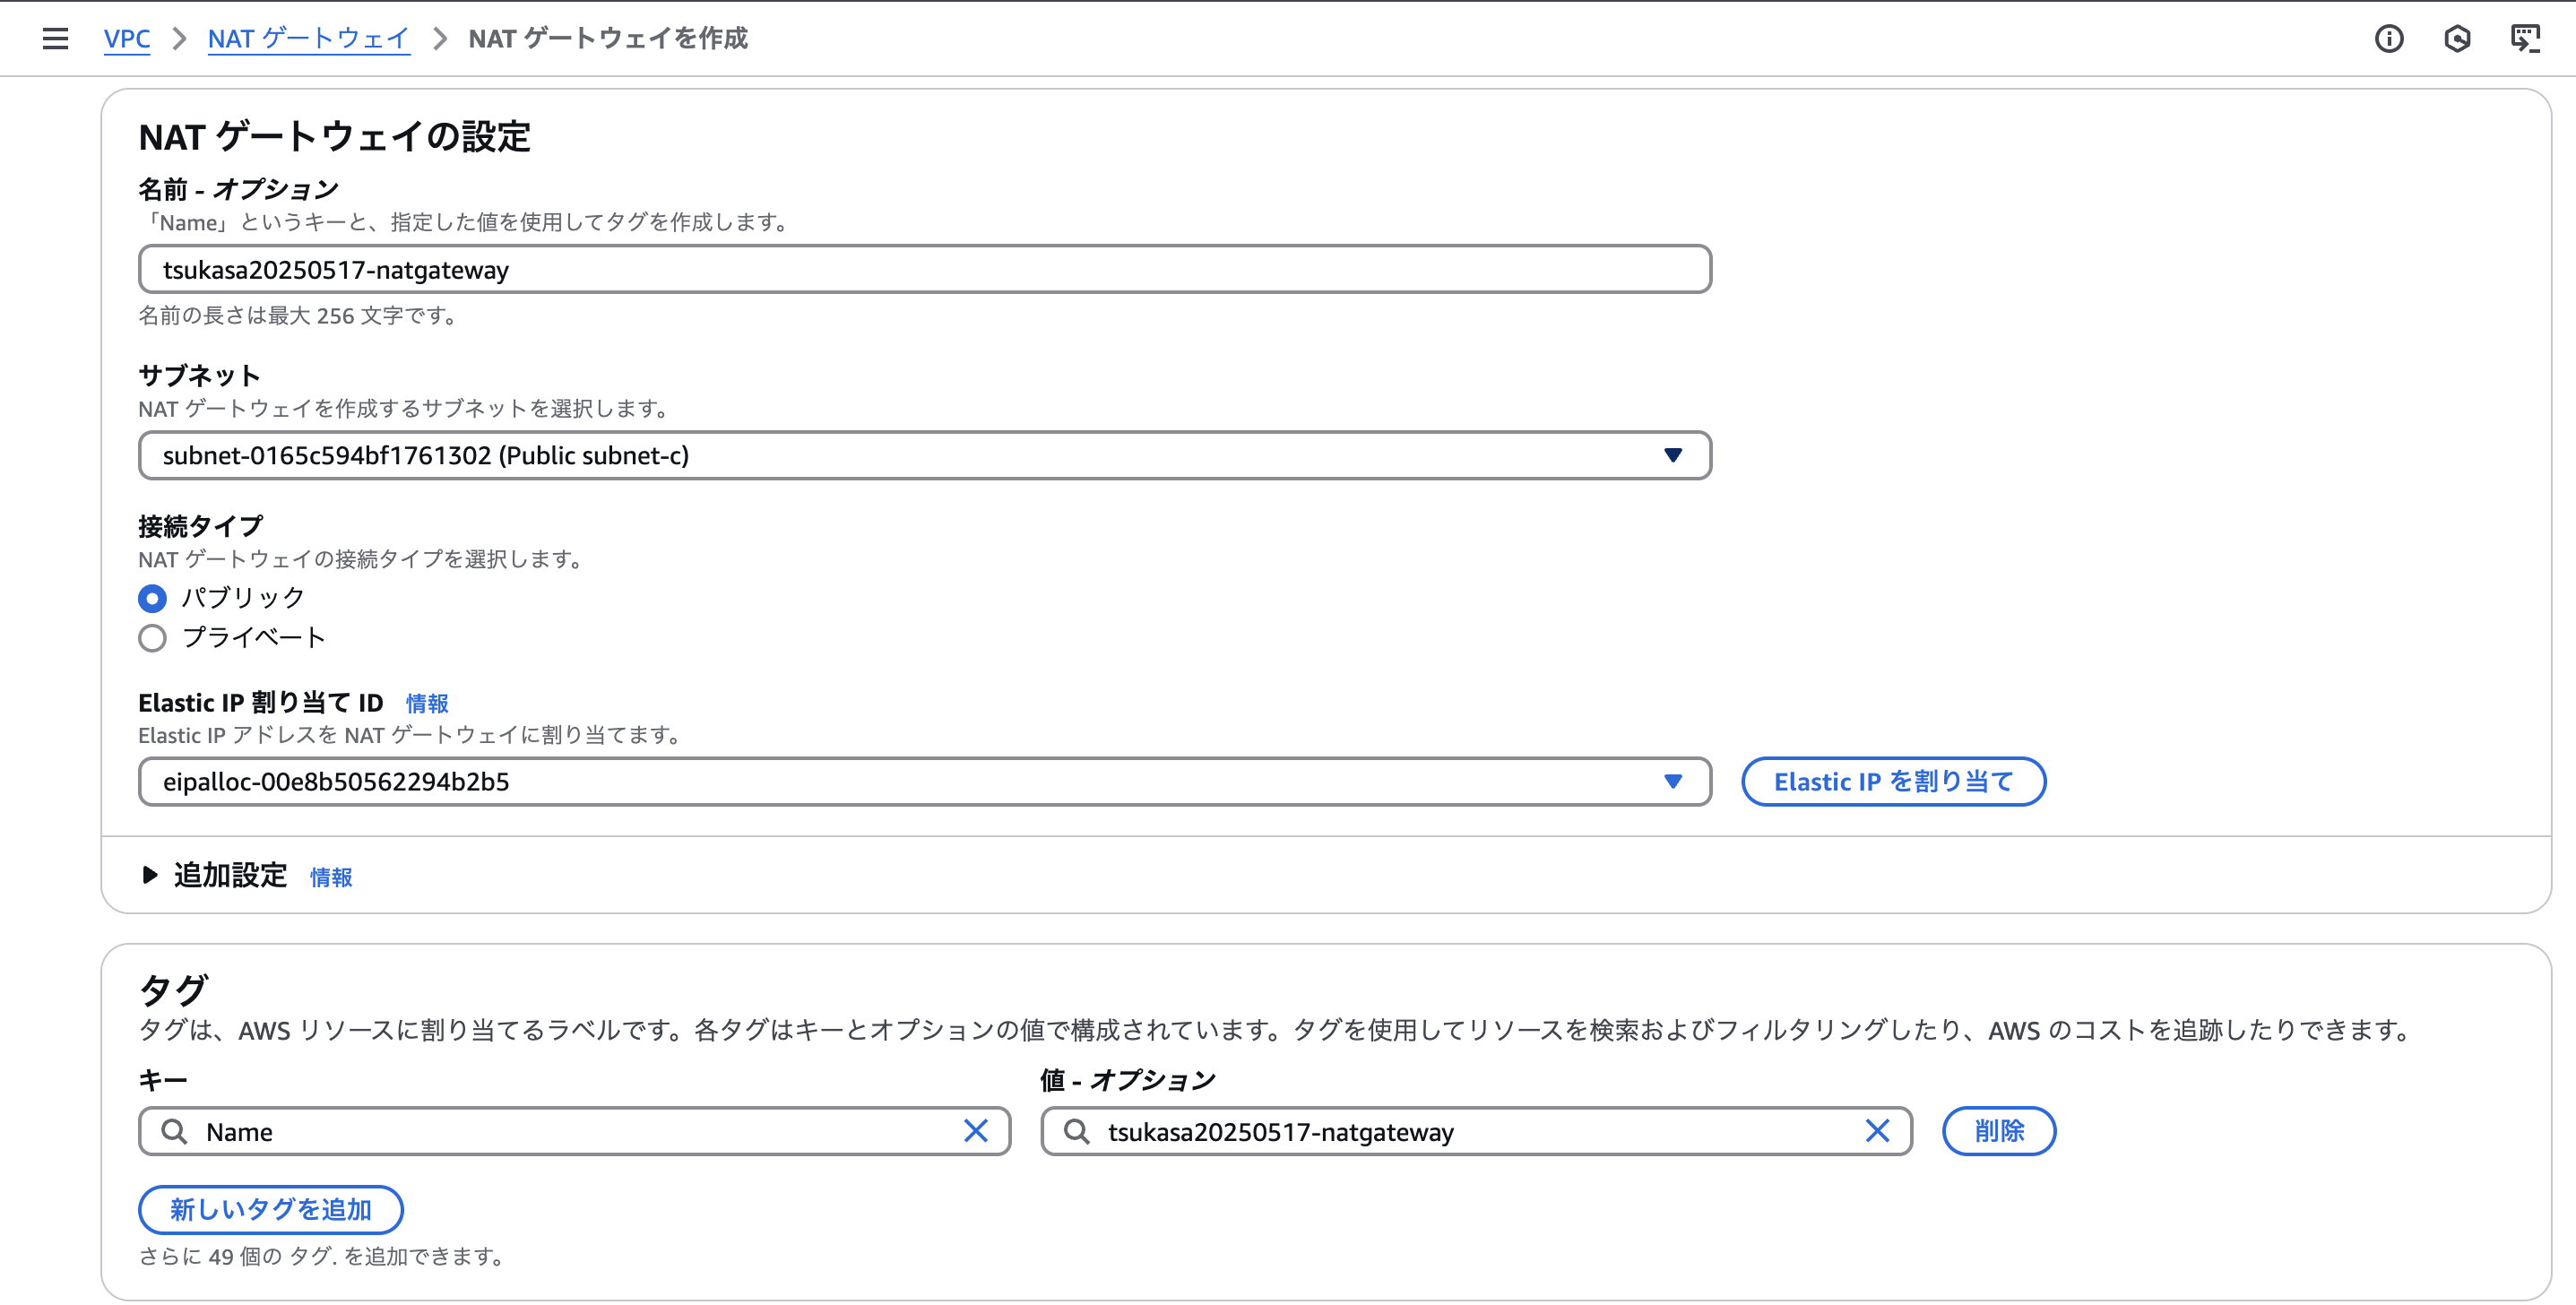Select the パブリック connection type
This screenshot has width=2576, height=1305.
(x=152, y=598)
